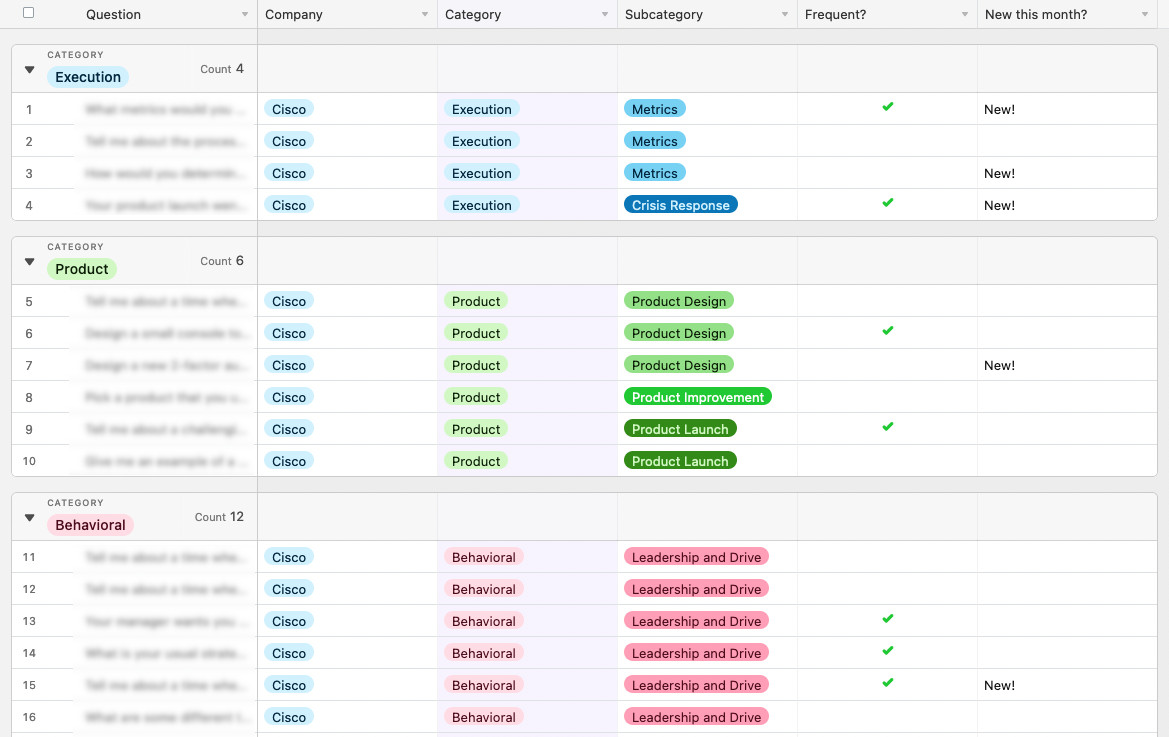
Task: Select the Cisco company tag in row 2
Action: pyautogui.click(x=288, y=141)
